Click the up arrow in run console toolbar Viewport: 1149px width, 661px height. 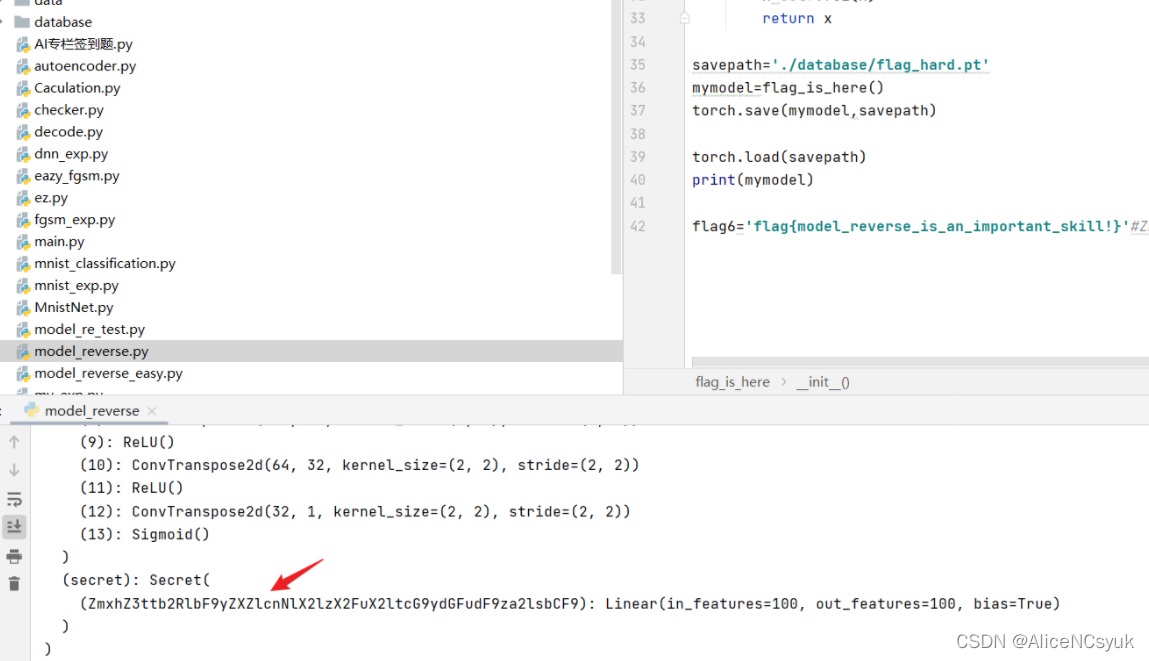pyautogui.click(x=14, y=442)
